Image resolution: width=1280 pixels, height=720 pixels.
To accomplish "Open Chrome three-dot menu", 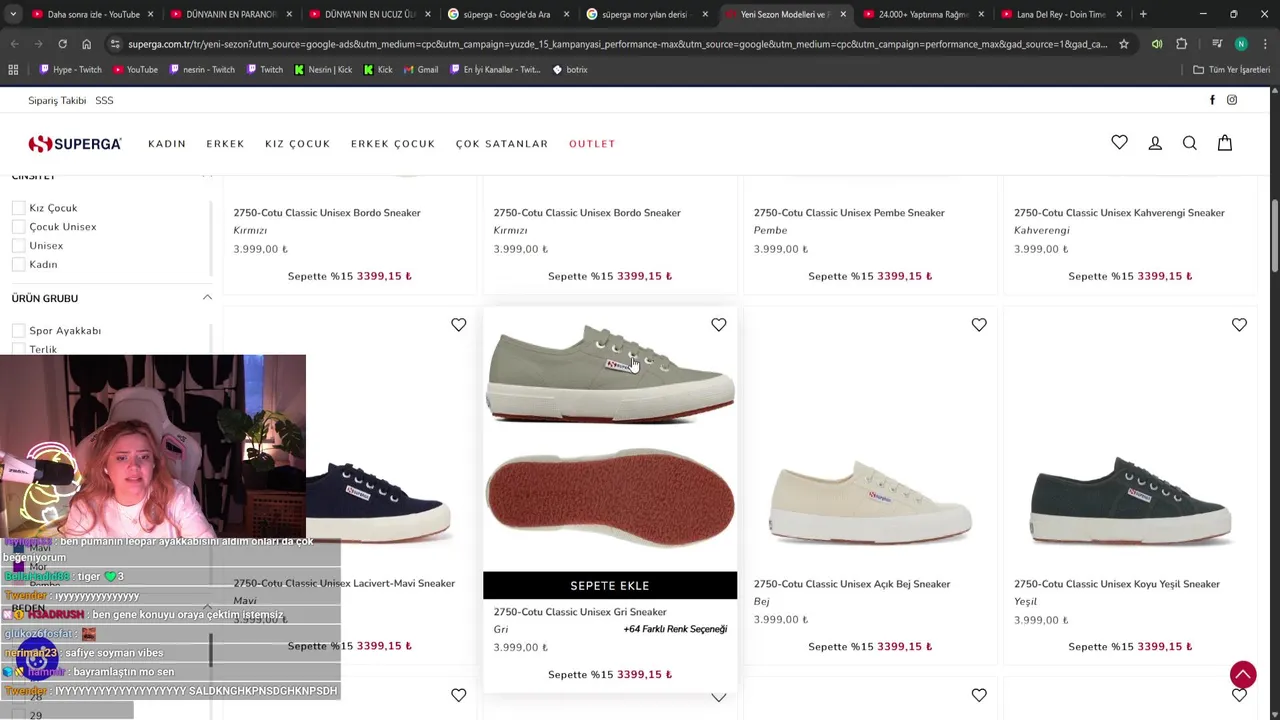I will tap(1265, 44).
